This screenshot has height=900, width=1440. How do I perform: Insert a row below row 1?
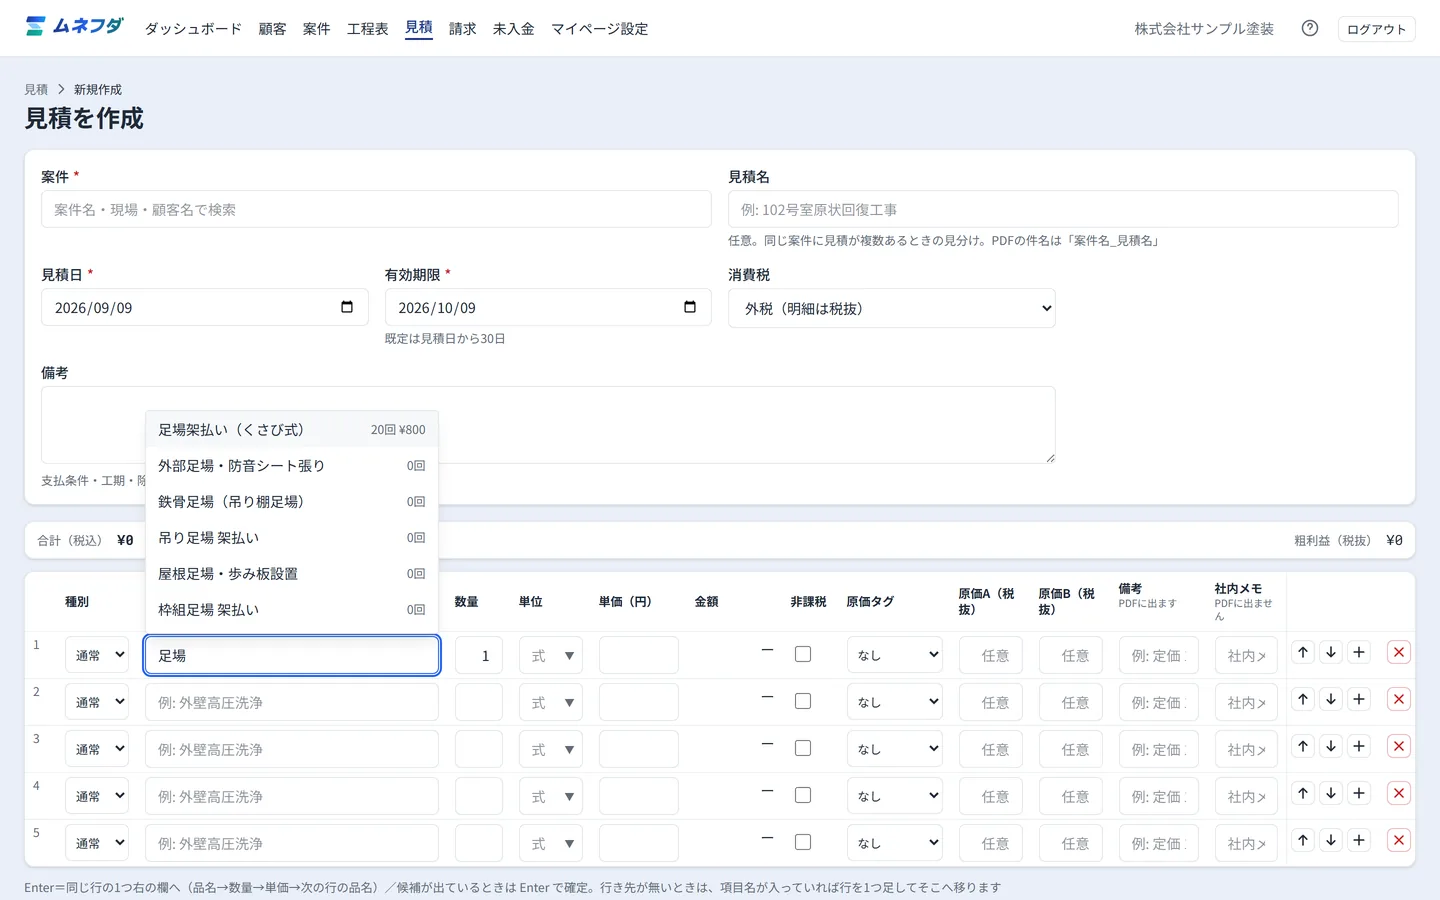[1359, 652]
